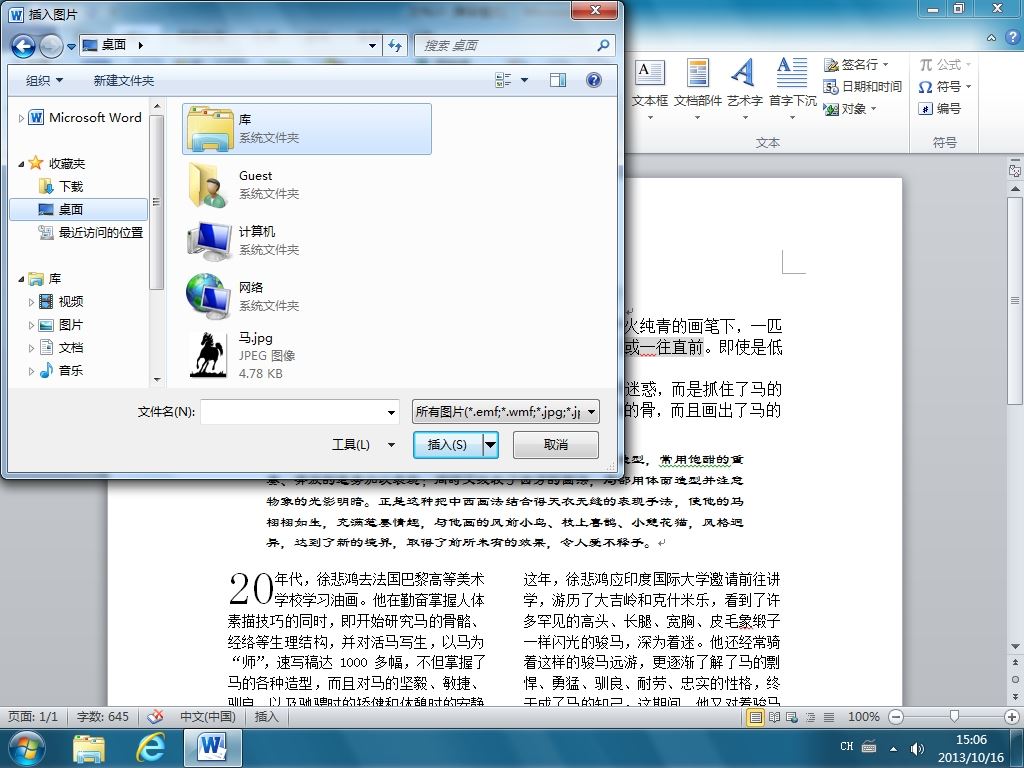
Task: Open the 组织 menu
Action: coord(44,80)
